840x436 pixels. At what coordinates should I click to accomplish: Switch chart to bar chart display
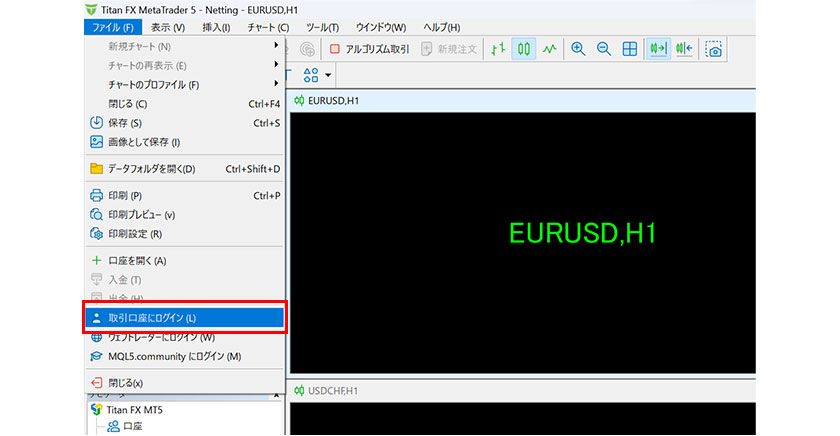point(498,48)
